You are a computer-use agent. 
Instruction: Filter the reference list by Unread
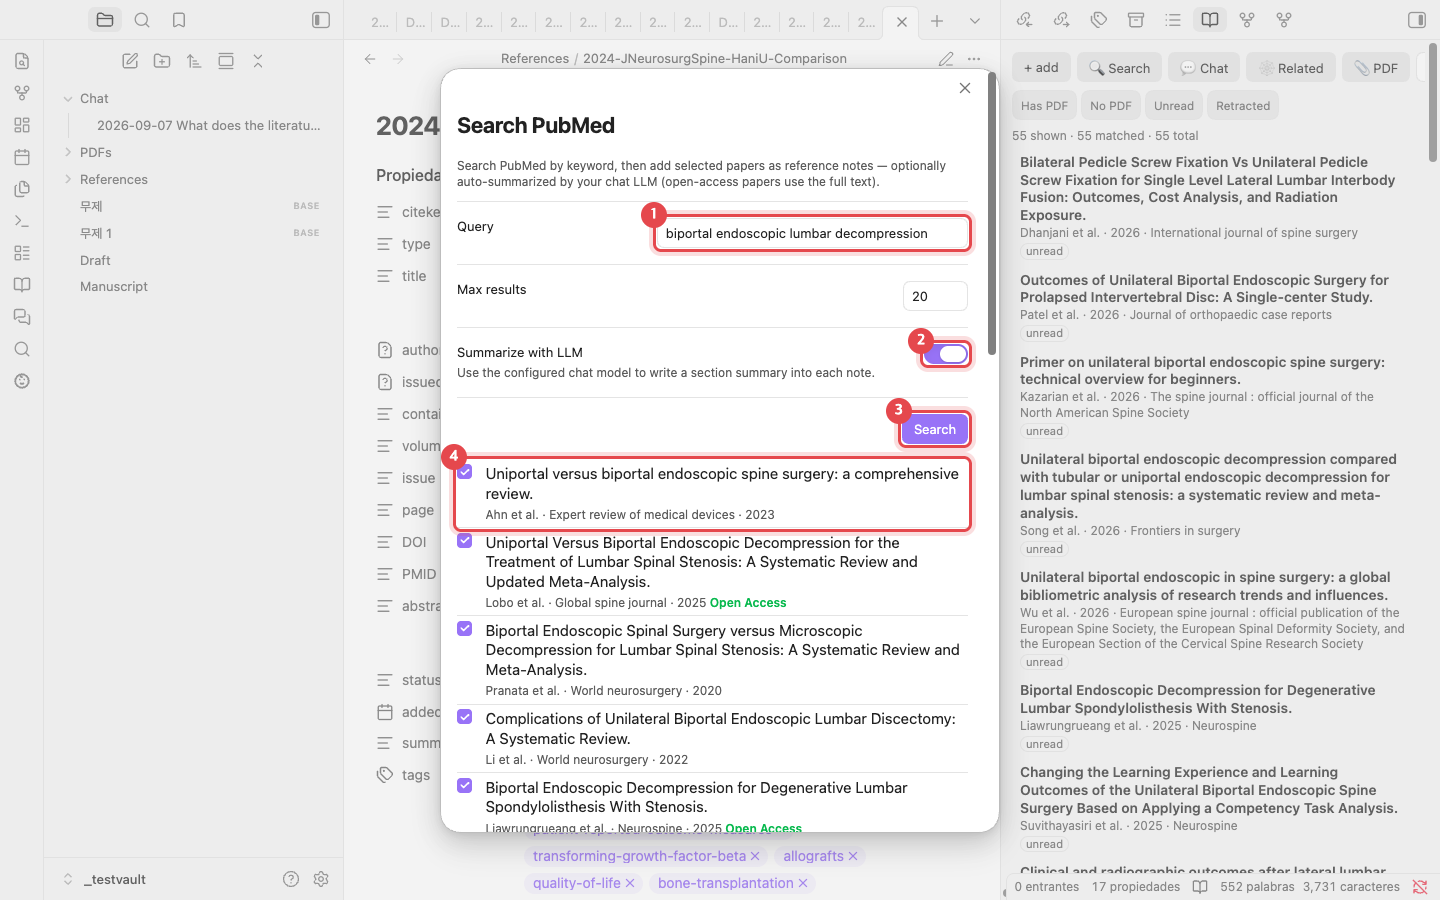[x=1174, y=106]
